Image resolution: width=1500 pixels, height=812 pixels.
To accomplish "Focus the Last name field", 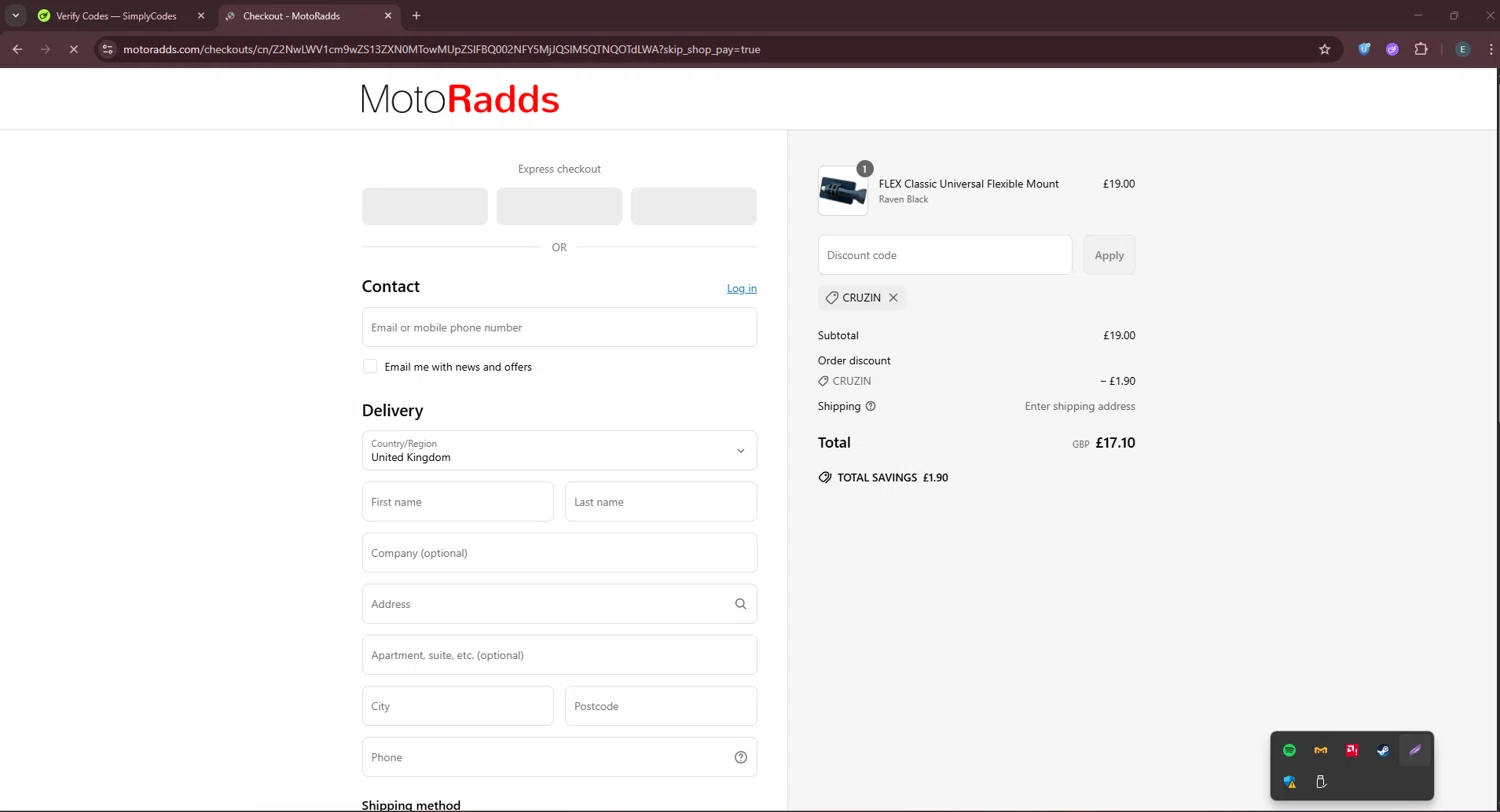I will point(661,501).
